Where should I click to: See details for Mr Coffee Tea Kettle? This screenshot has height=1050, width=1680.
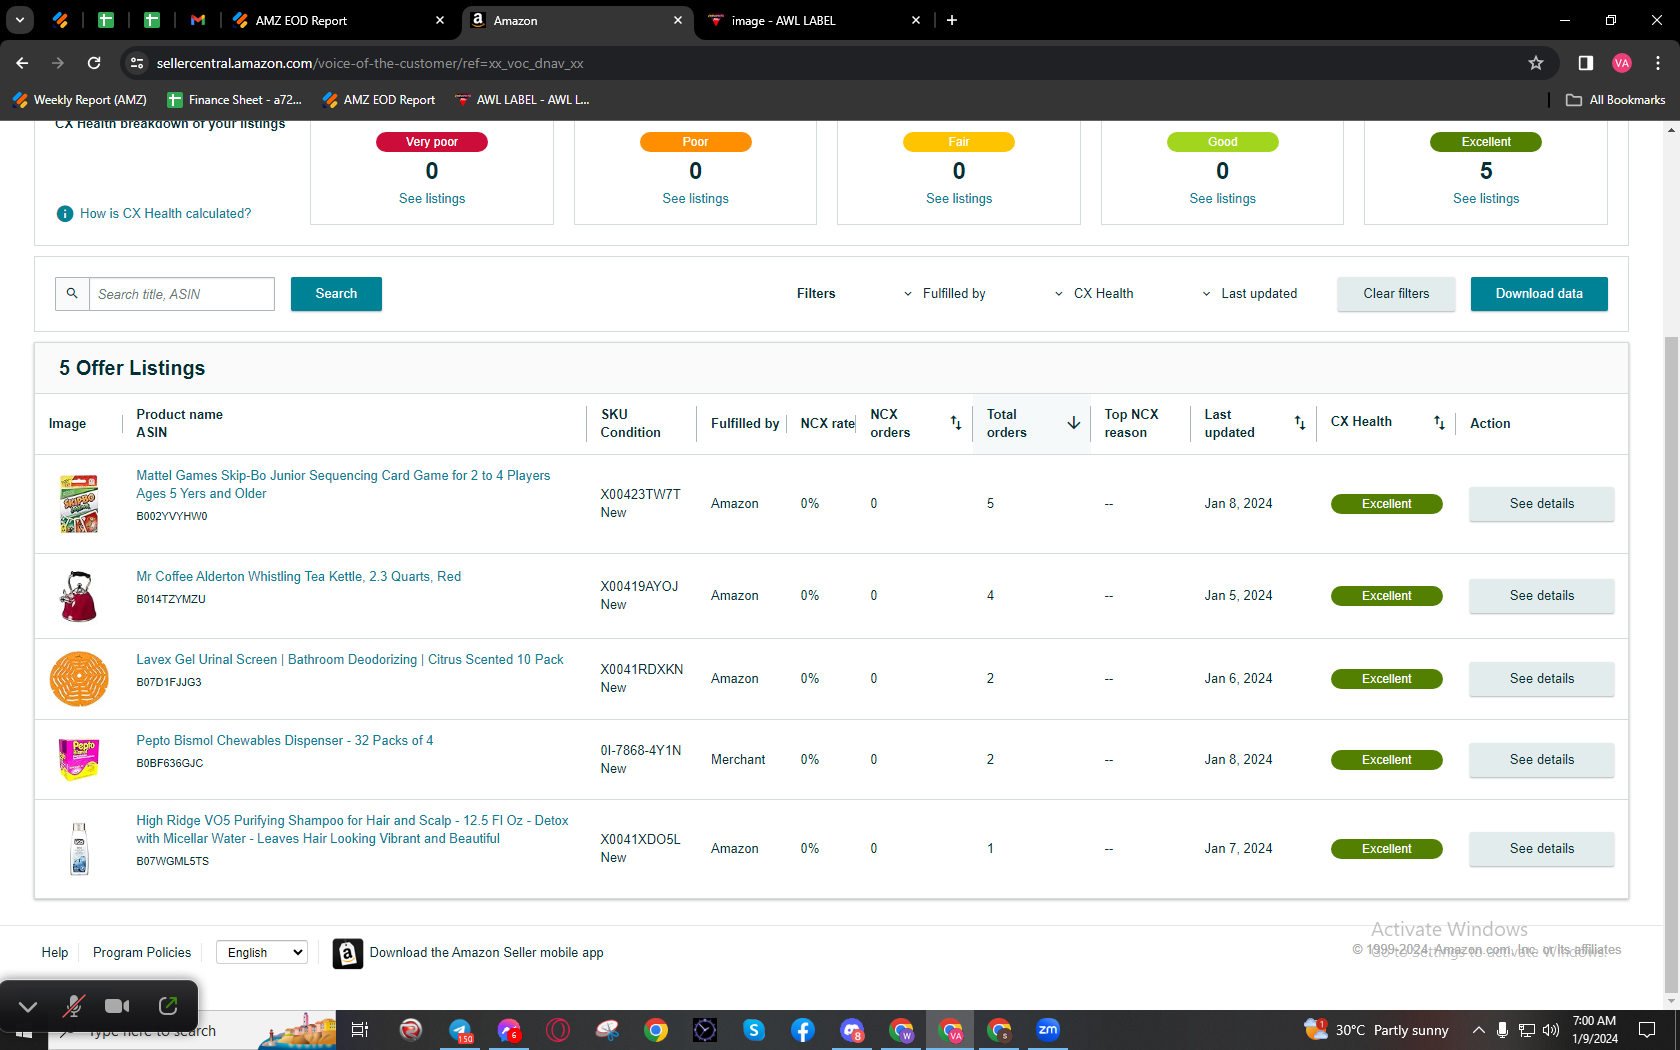point(1541,596)
